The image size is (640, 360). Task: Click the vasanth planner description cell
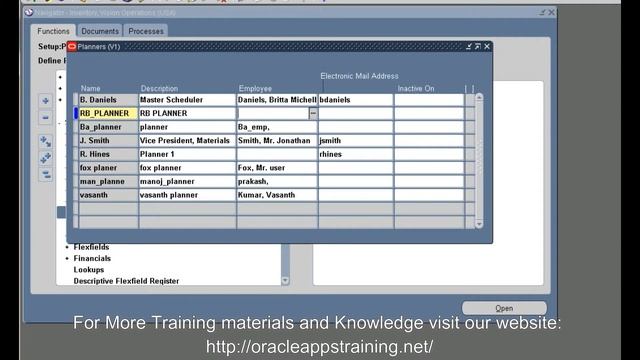pos(187,195)
